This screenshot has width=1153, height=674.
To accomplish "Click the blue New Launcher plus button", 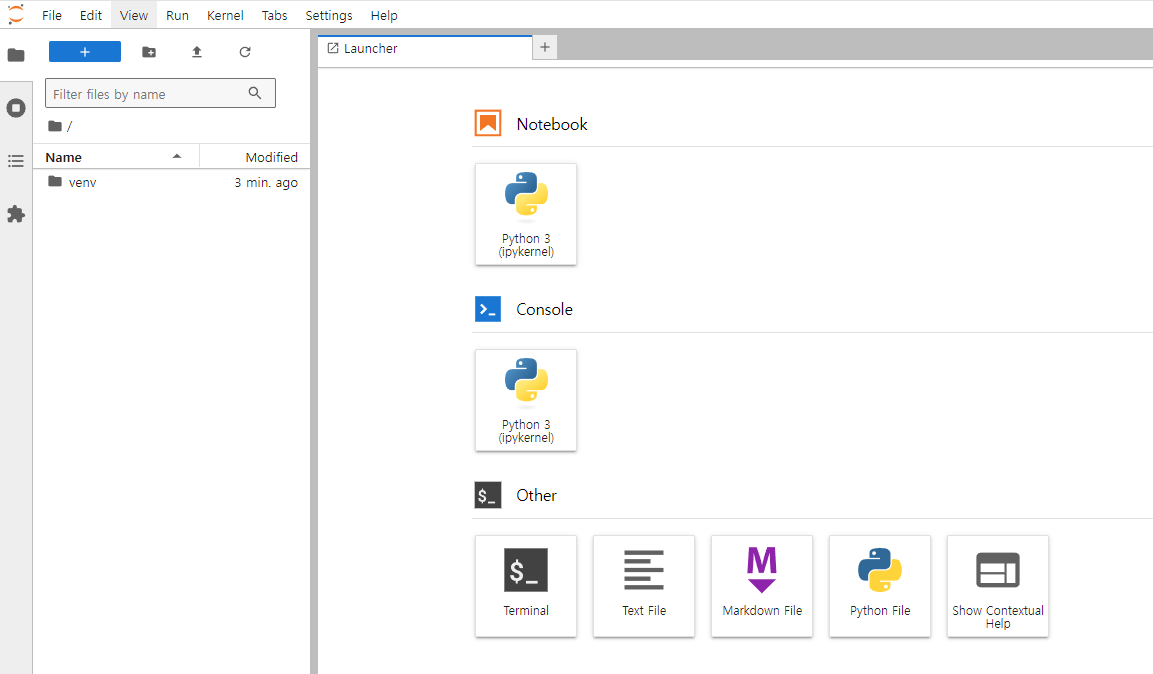I will (85, 51).
